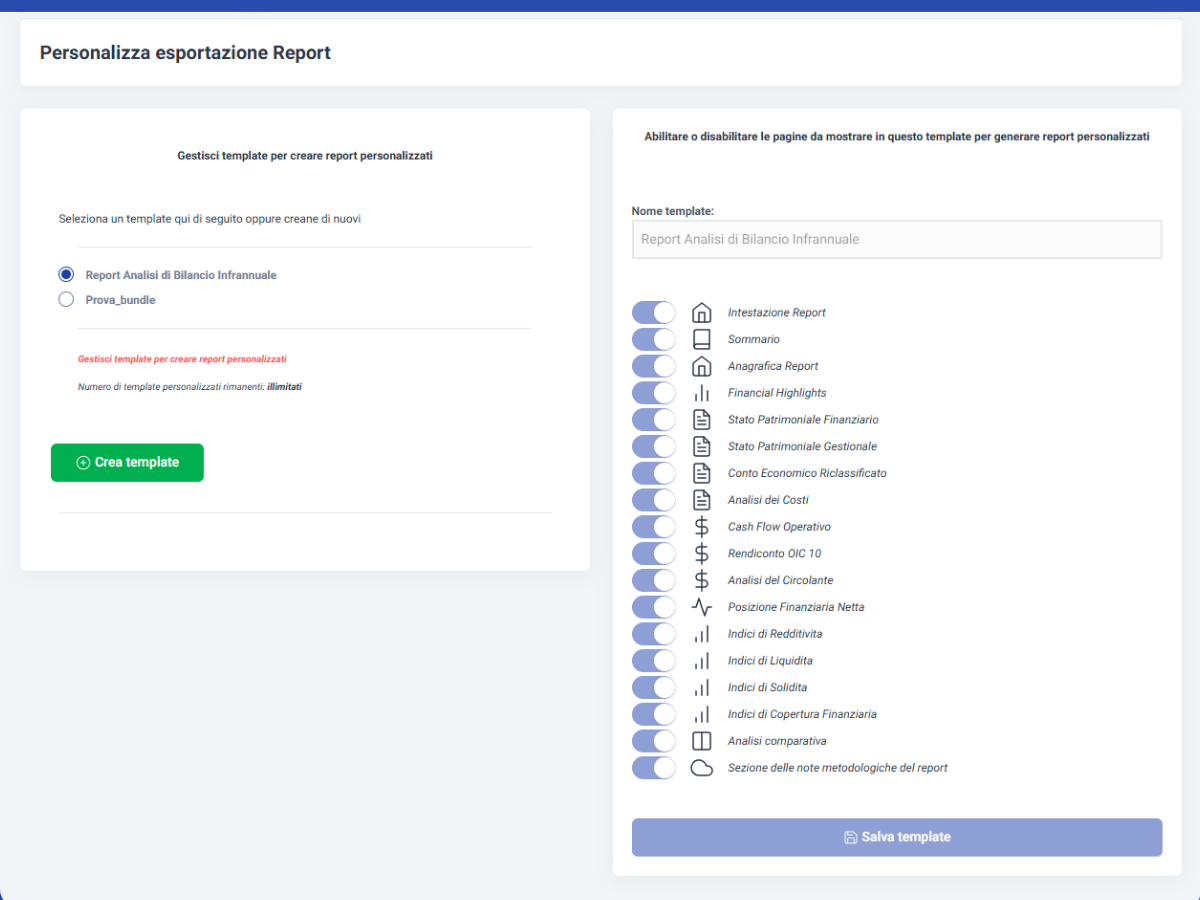The height and width of the screenshot is (900, 1200).
Task: Click cloud icon for note metodologiche section
Action: [702, 768]
